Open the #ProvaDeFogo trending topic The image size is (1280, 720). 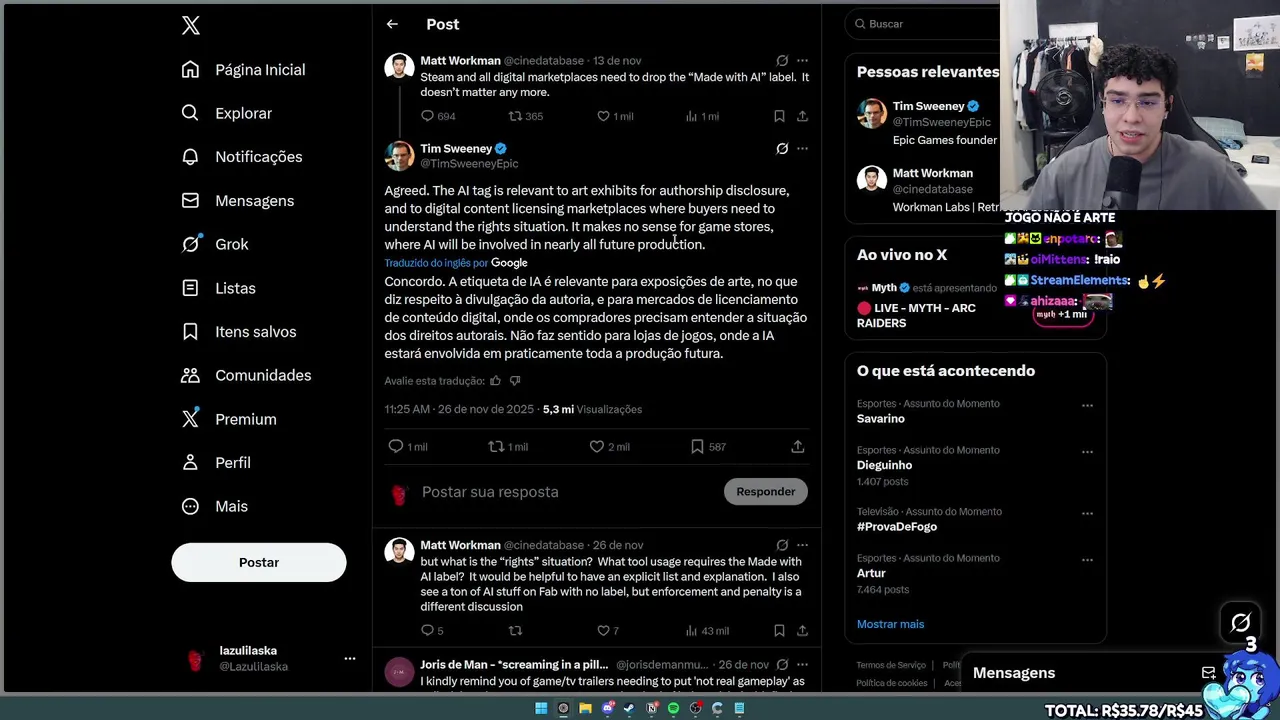pos(897,527)
